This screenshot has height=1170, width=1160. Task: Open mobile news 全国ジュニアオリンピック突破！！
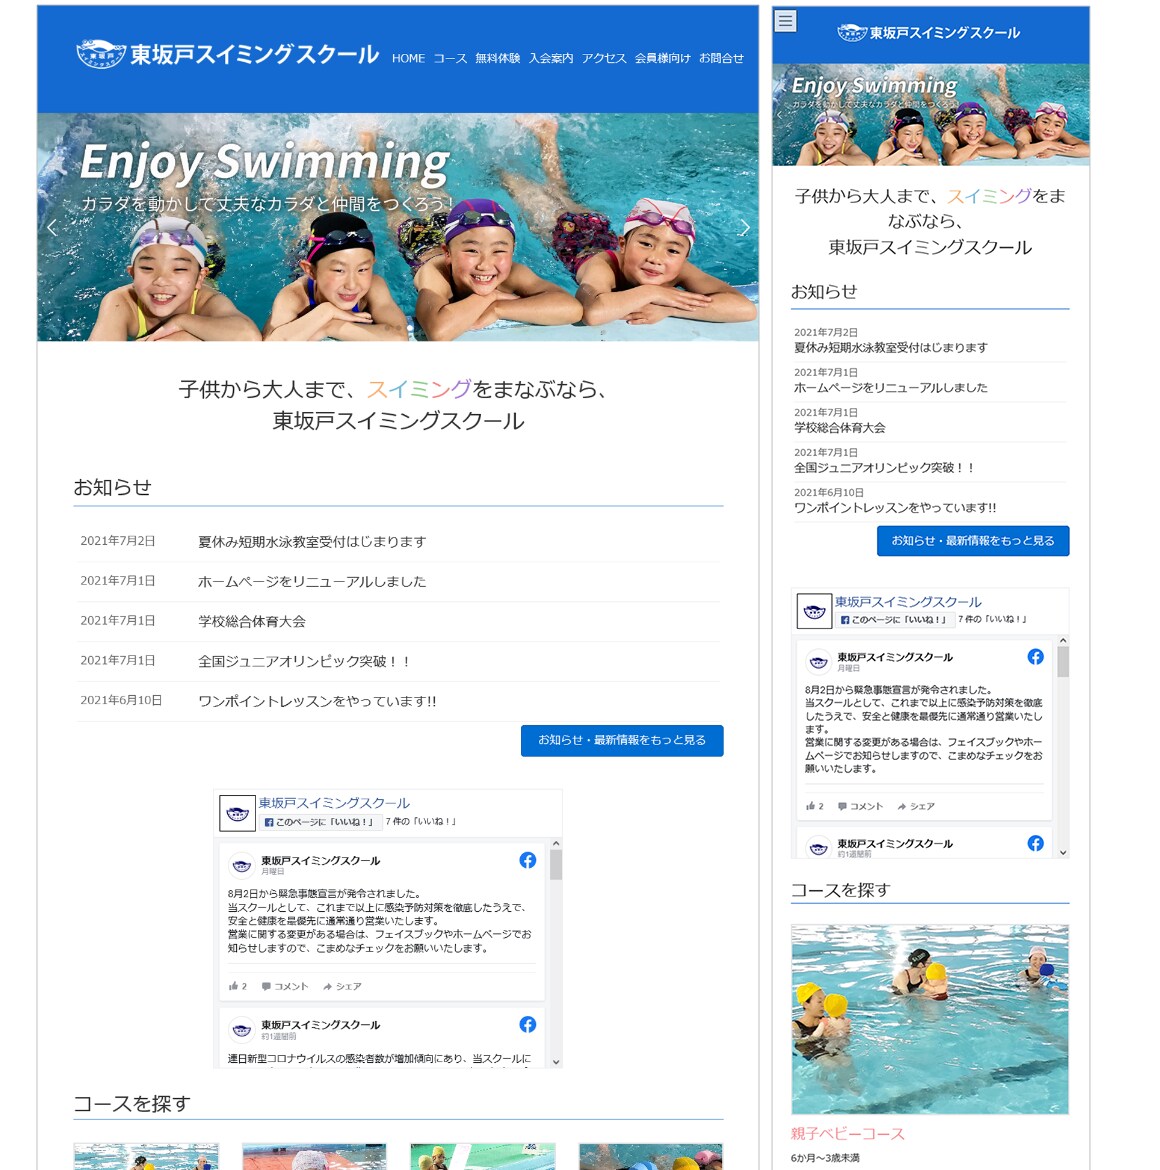coord(885,468)
